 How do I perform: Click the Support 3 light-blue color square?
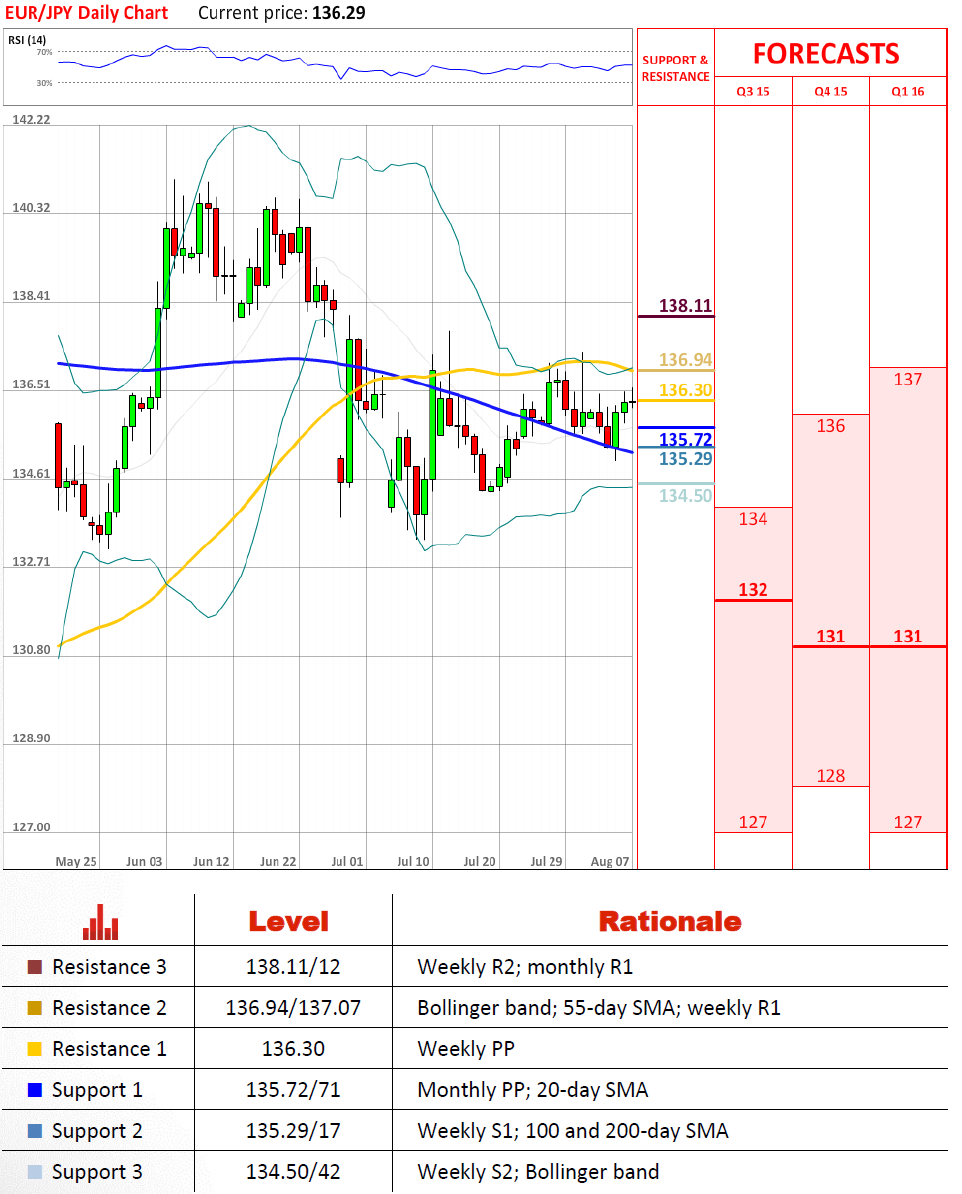[34, 1172]
